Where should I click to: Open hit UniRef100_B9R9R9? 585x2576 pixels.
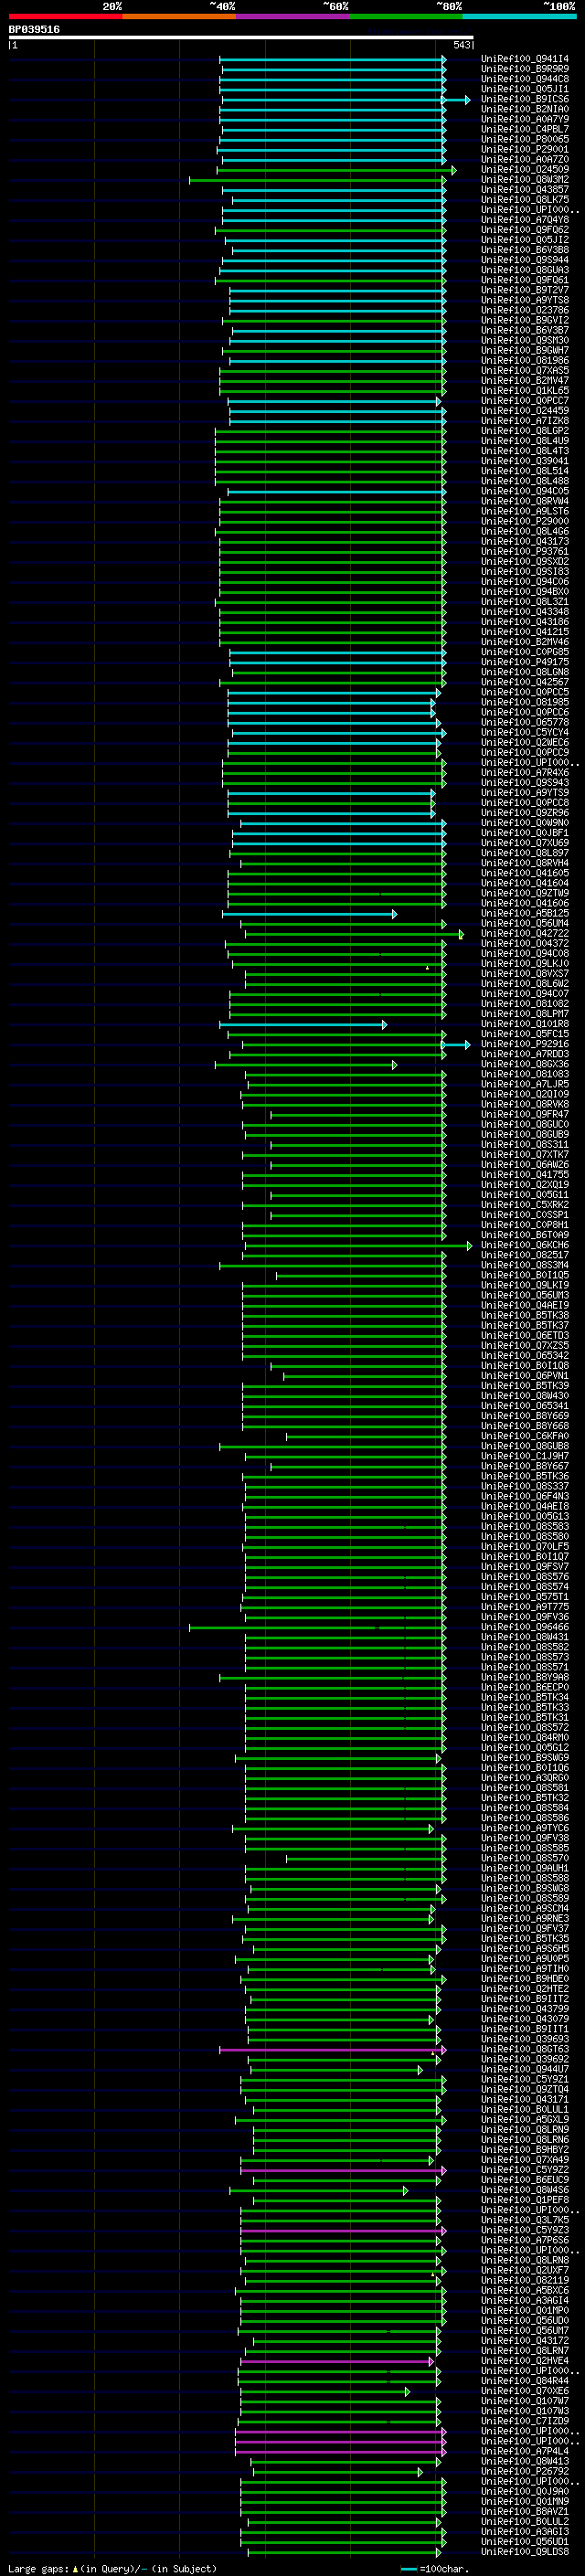pyautogui.click(x=525, y=70)
